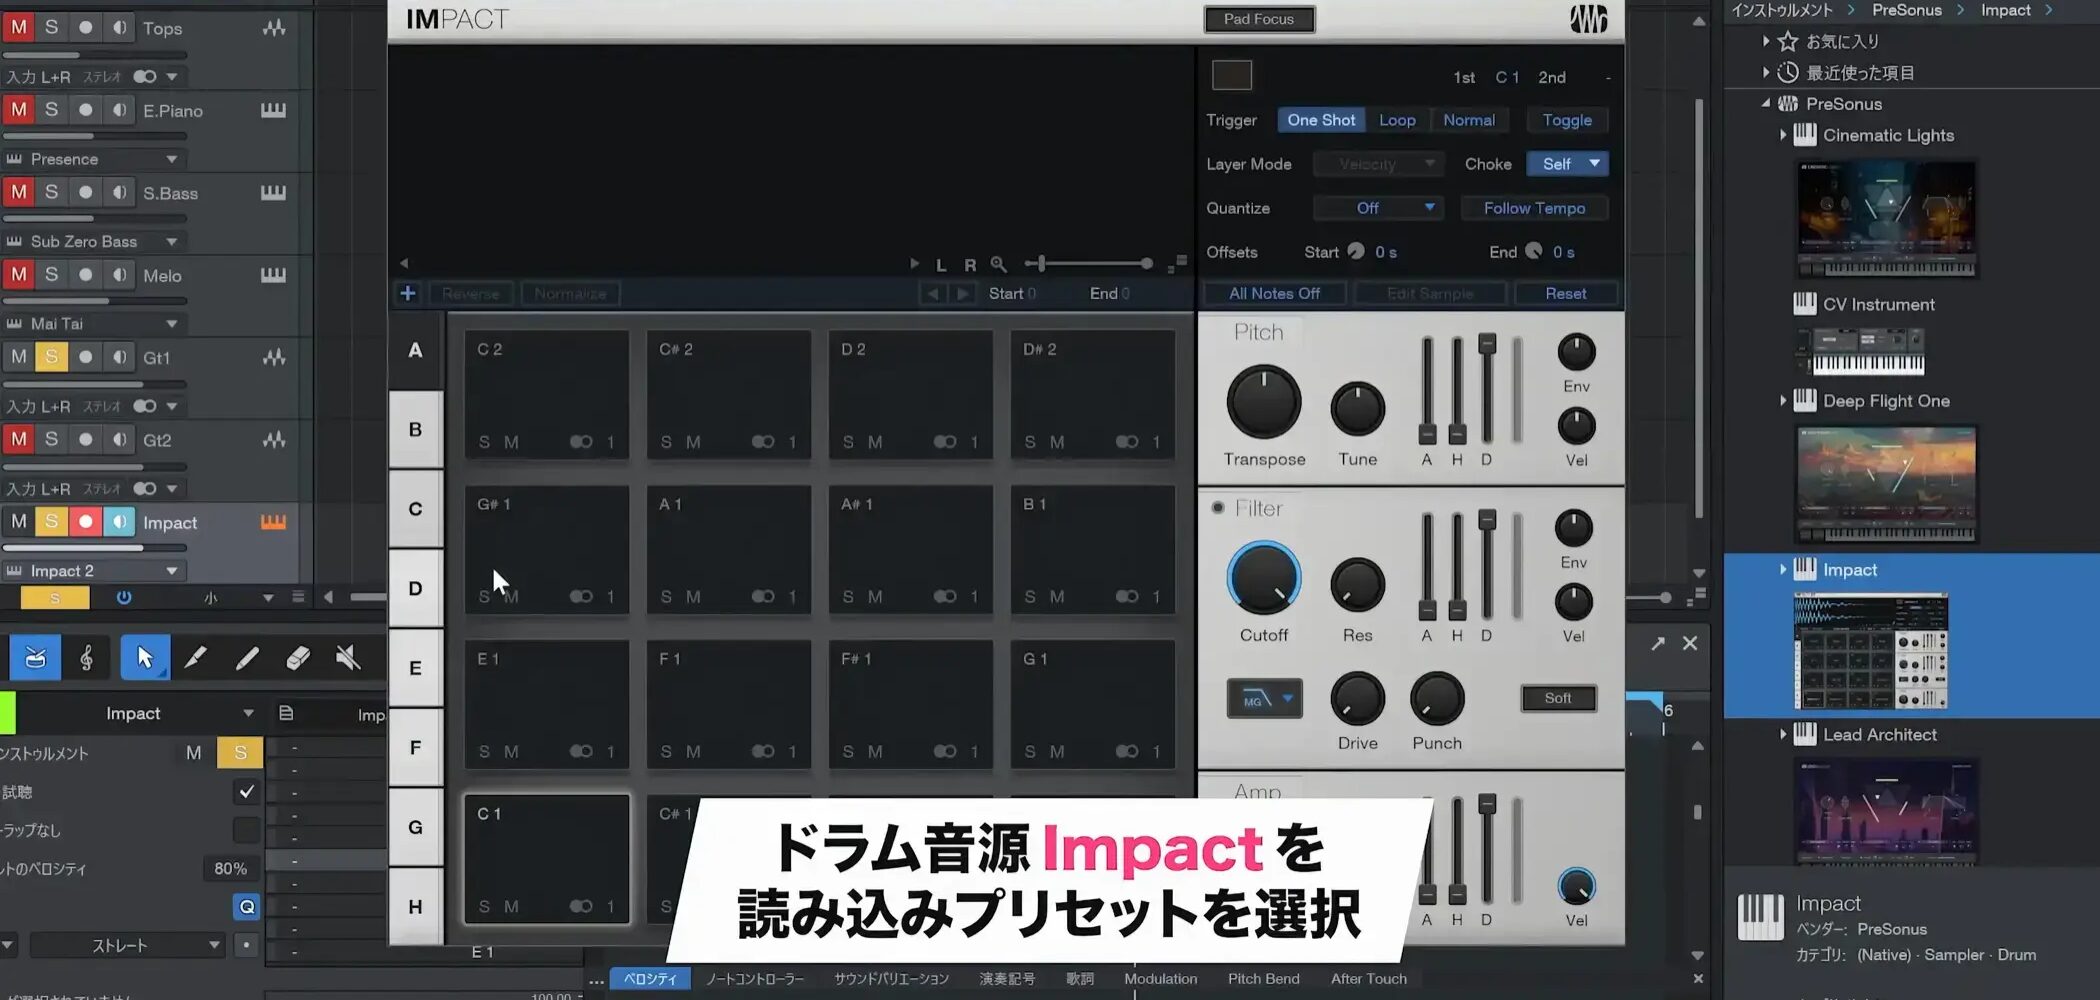2100x1000 pixels.
Task: Click the add sample plus icon
Action: pos(408,293)
